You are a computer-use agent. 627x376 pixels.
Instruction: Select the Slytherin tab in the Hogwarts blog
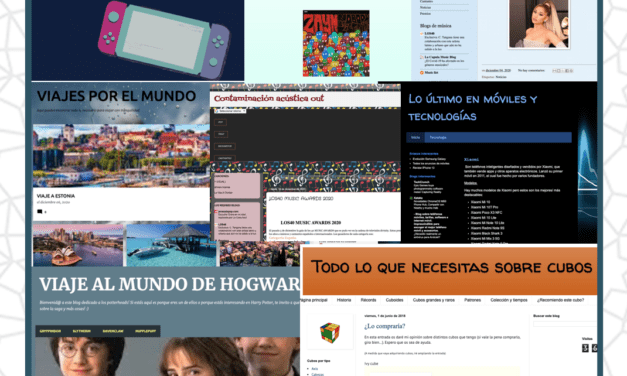point(82,331)
